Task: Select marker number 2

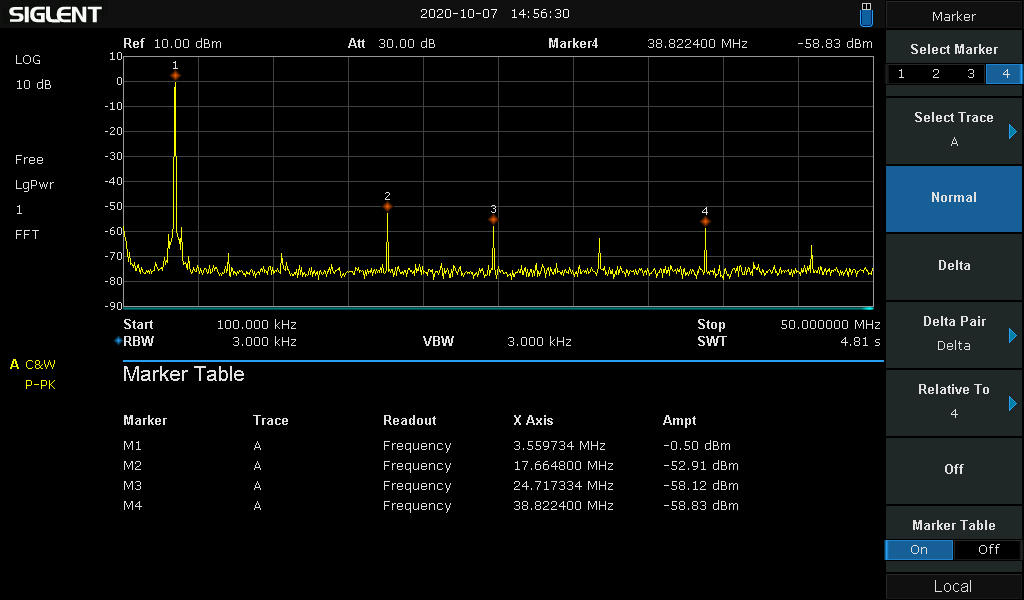Action: click(x=936, y=74)
